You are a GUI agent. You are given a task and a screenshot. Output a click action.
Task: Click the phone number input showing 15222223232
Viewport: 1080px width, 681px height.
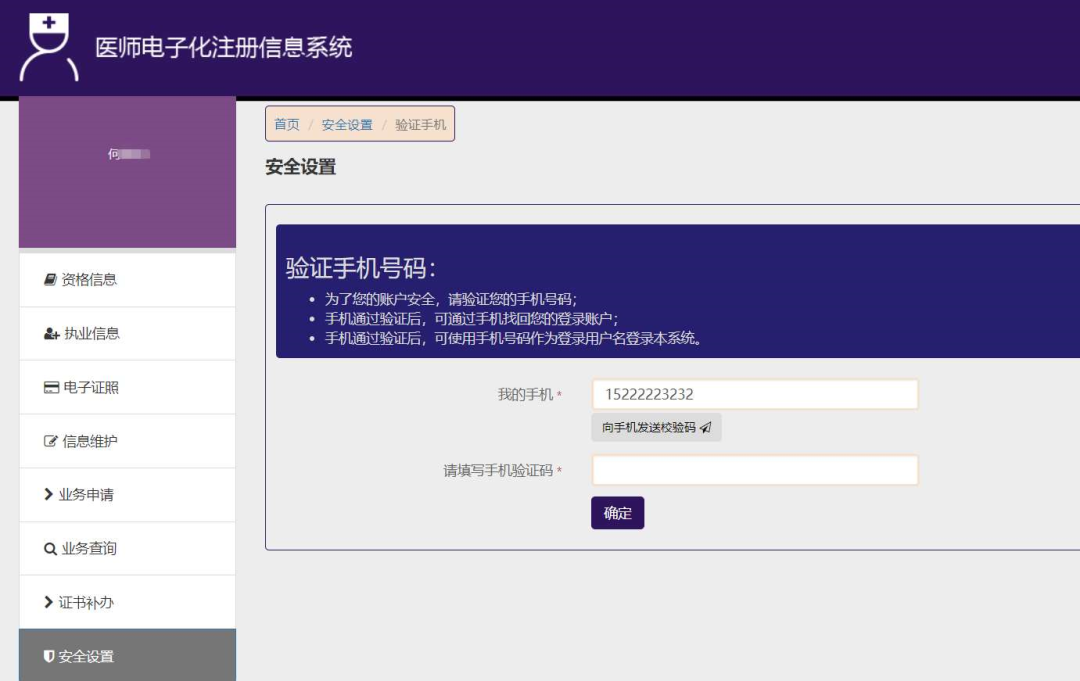point(755,394)
